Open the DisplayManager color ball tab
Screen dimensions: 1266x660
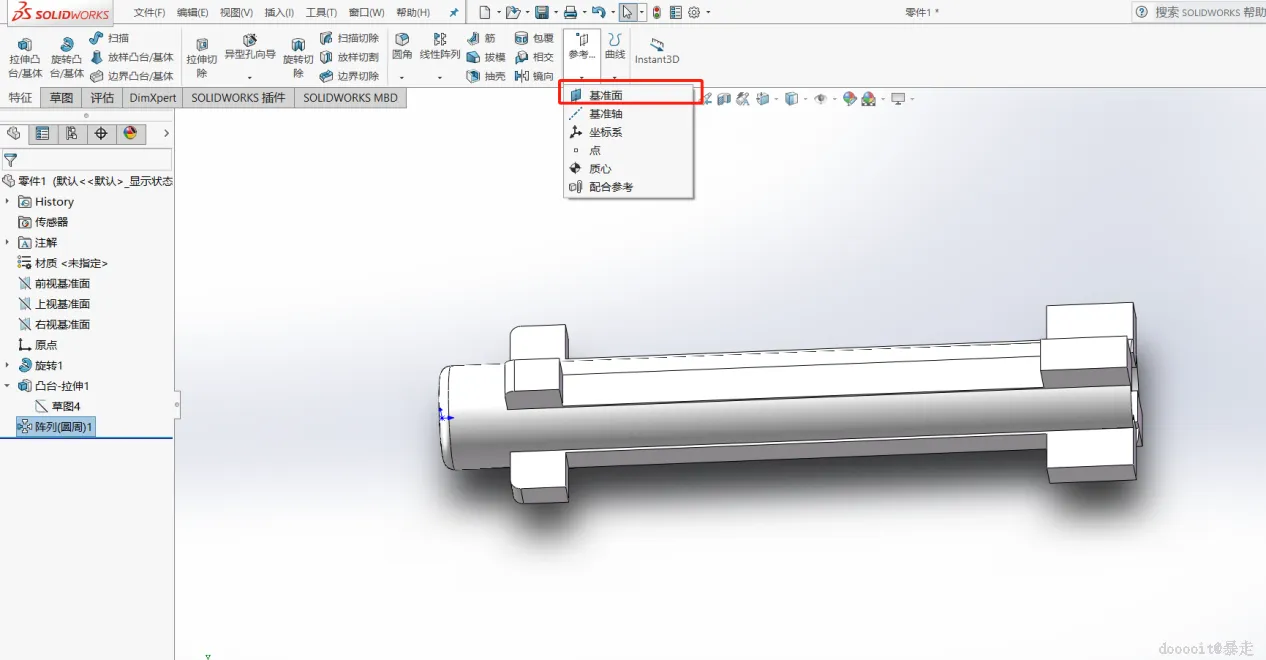point(130,133)
